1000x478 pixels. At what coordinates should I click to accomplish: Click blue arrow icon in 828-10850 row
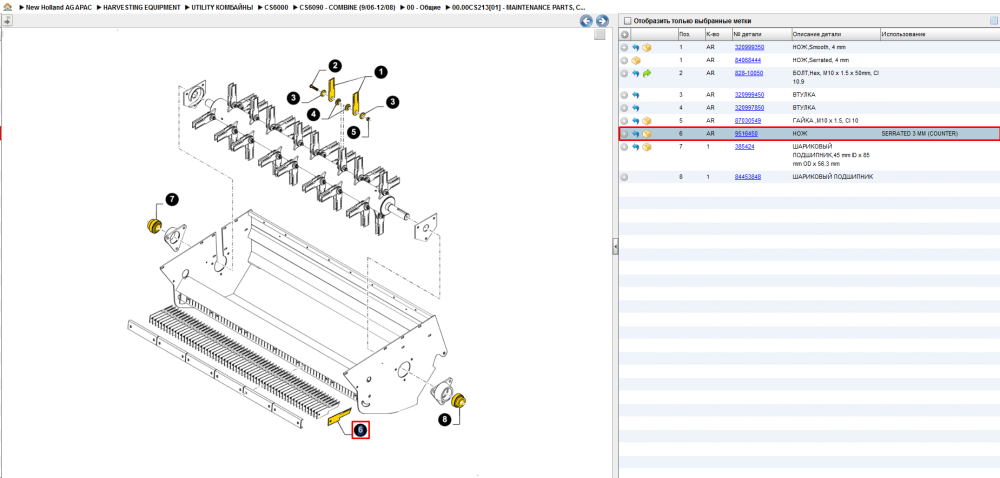click(x=636, y=74)
